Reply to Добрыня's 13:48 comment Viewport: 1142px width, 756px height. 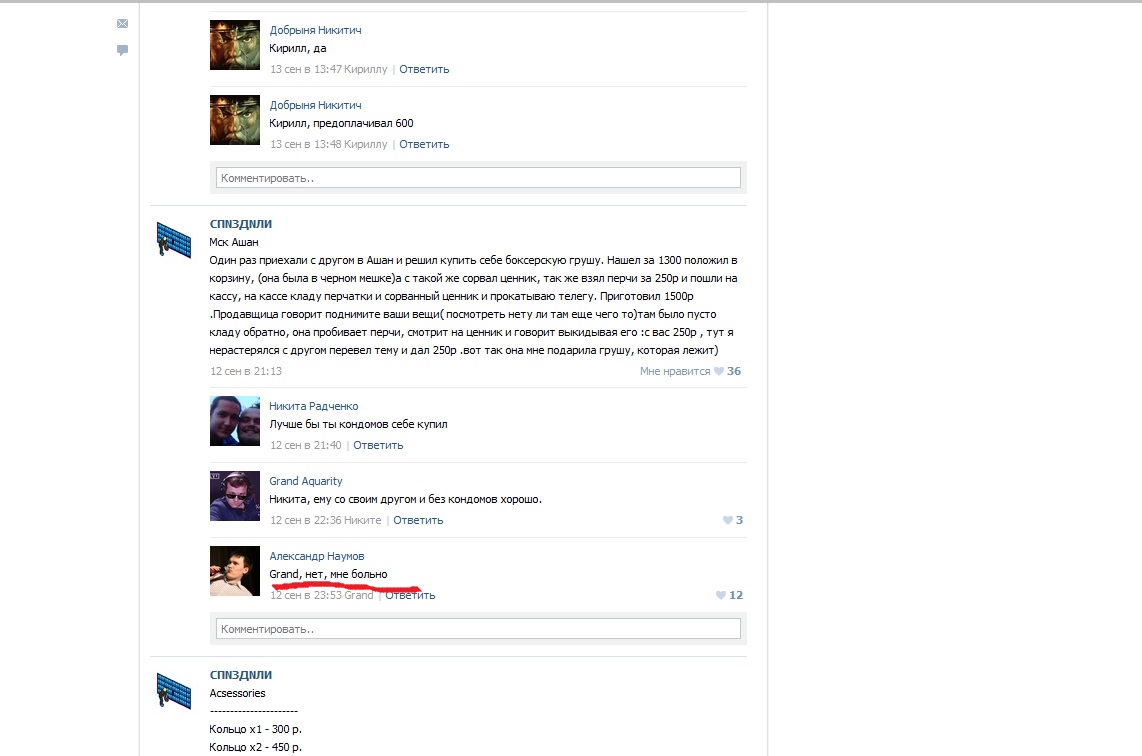(424, 144)
